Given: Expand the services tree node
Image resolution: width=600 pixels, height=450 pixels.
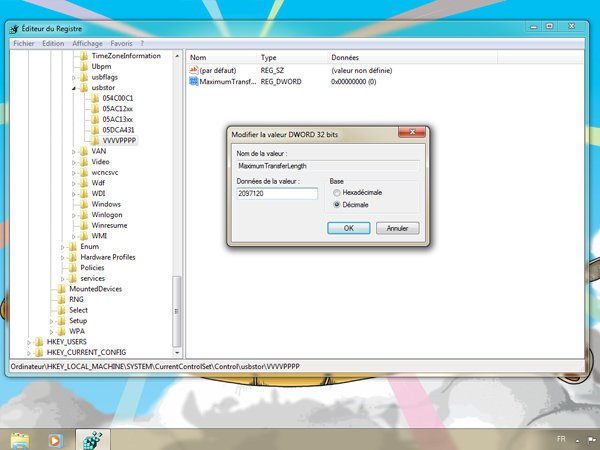Looking at the screenshot, I should coord(63,279).
